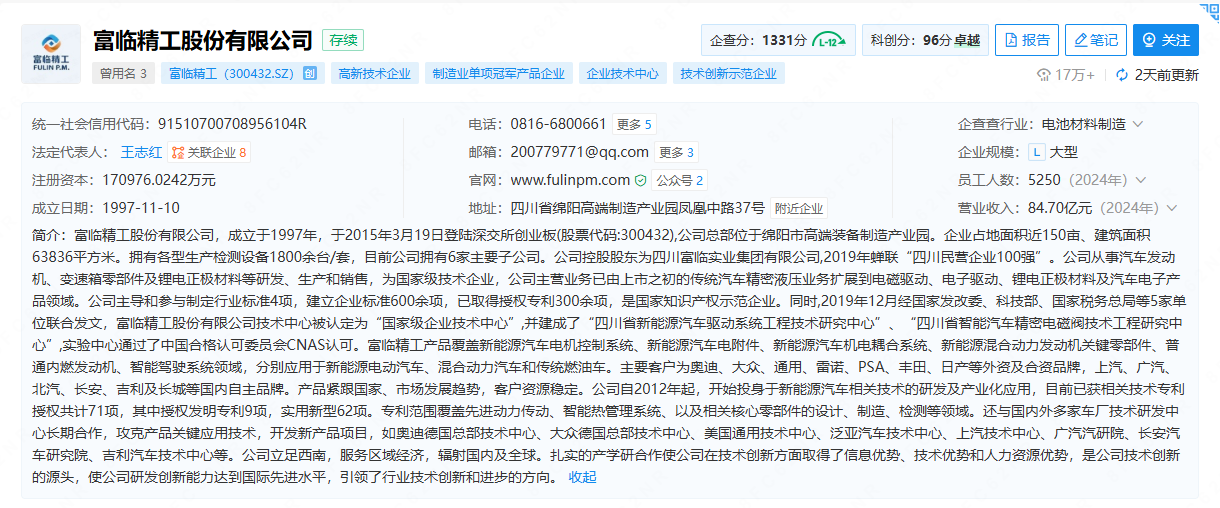Expand the 营业收入 (2024年) dropdown arrow
Screen dimensions: 1220x508
[x=1171, y=208]
